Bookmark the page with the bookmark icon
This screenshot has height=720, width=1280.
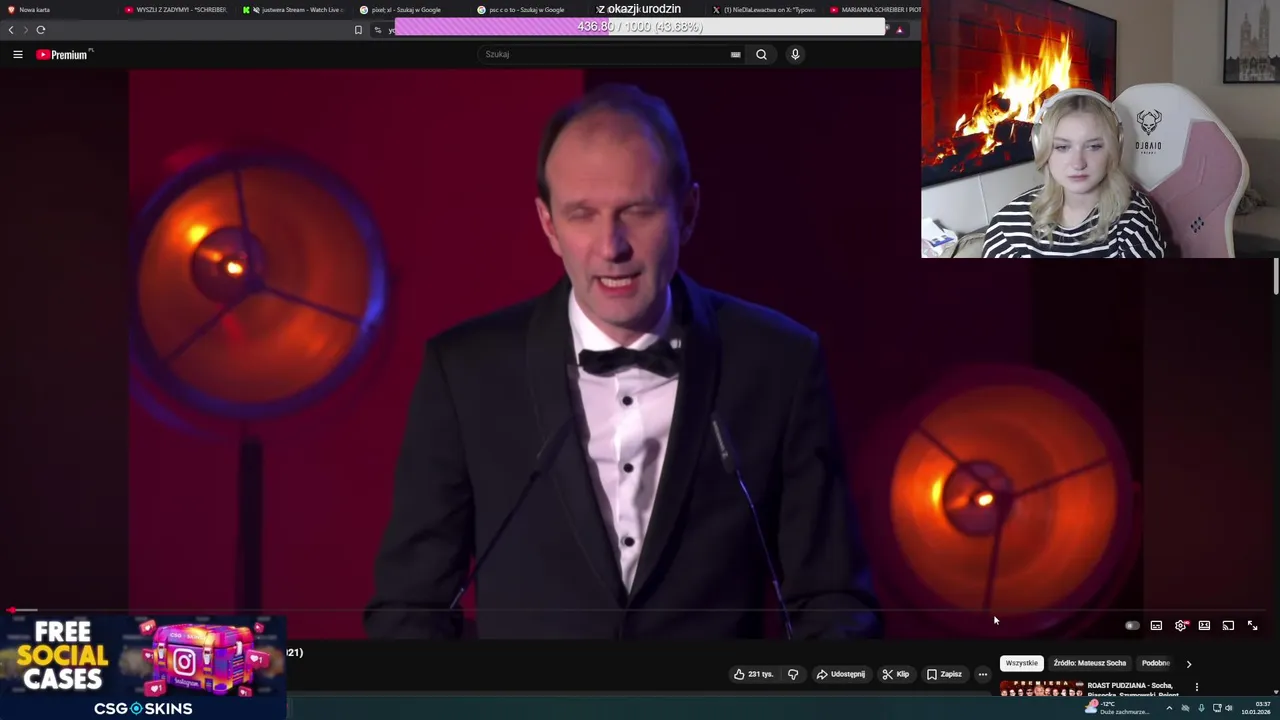(358, 30)
